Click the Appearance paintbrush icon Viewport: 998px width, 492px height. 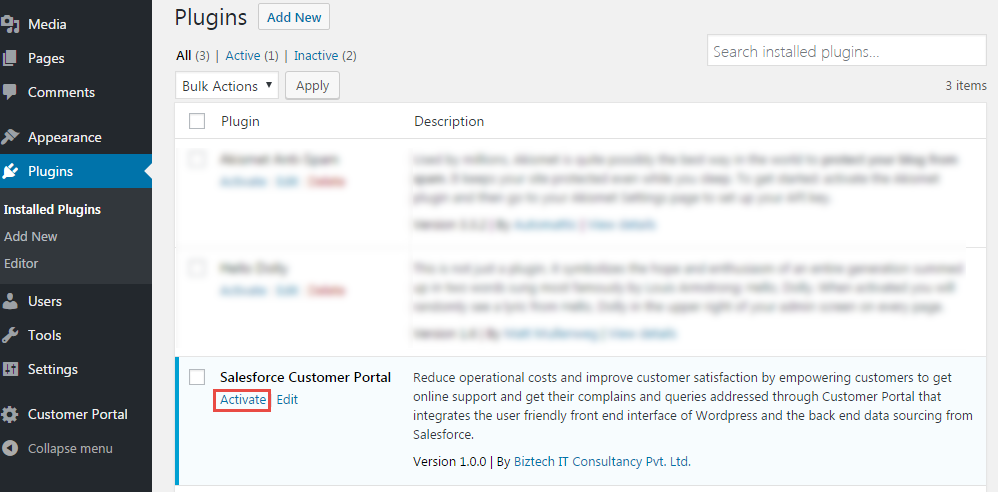(x=10, y=137)
